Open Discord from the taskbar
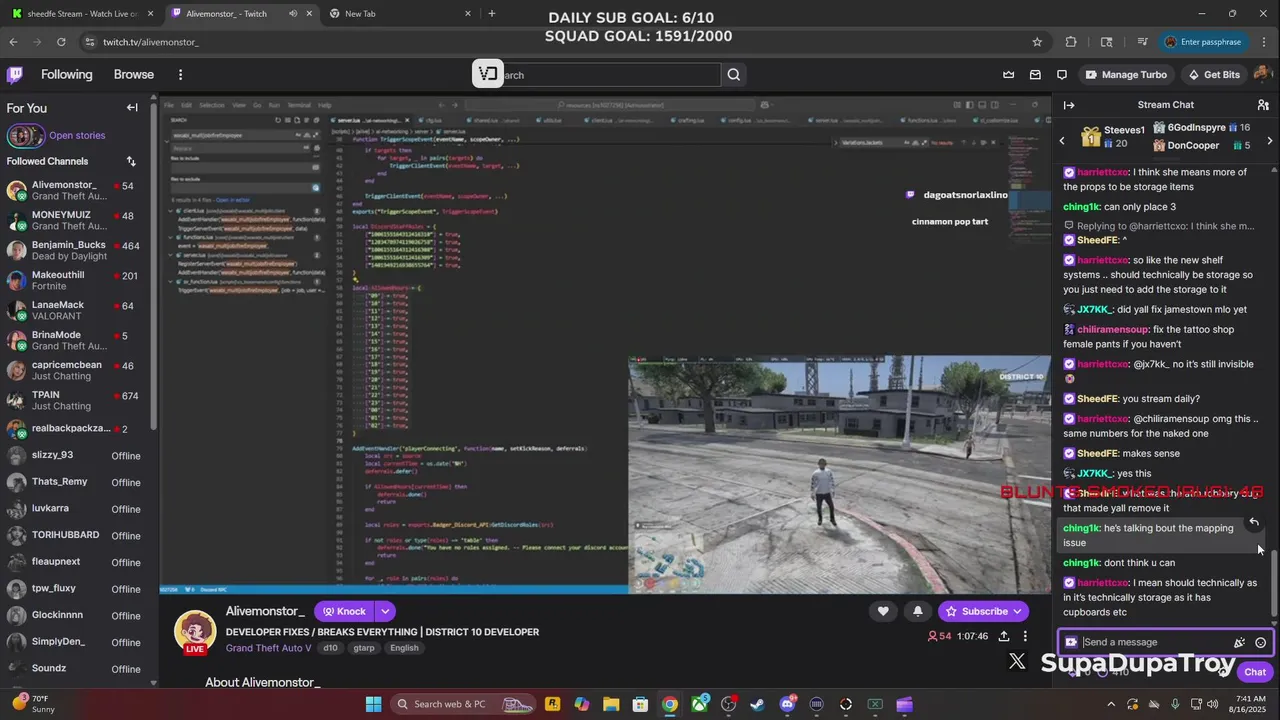1280x720 pixels. tap(787, 704)
